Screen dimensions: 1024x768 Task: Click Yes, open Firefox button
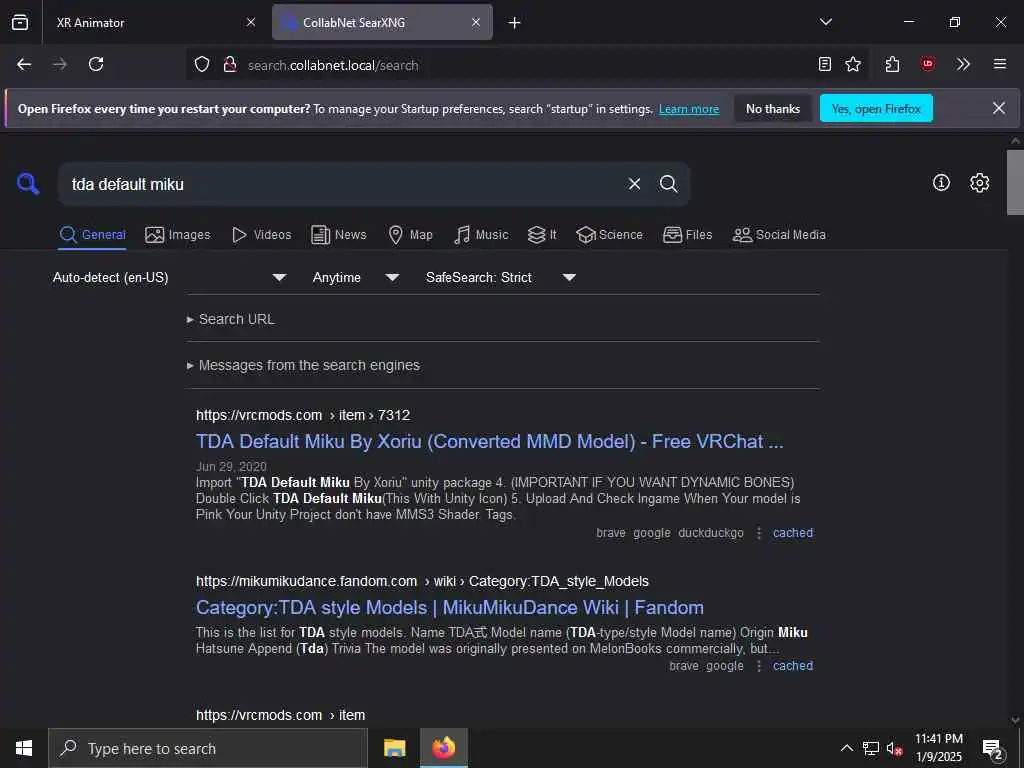click(x=876, y=108)
